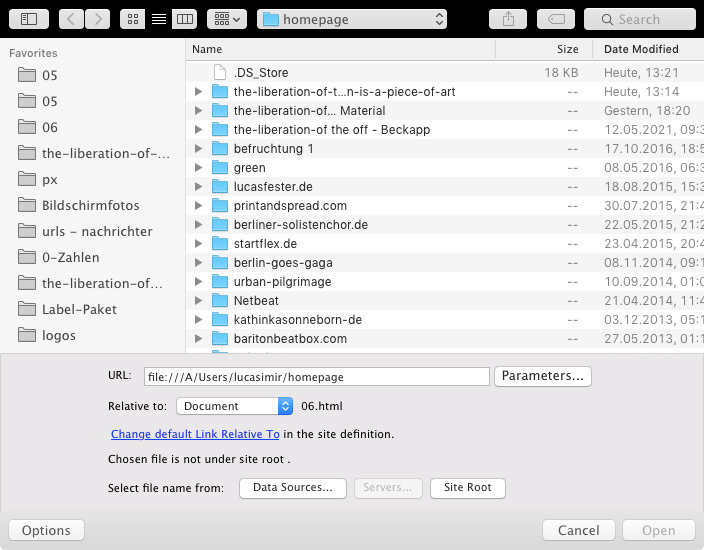The height and width of the screenshot is (550, 704).
Task: Sort by the Date Modified column header
Action: point(648,49)
